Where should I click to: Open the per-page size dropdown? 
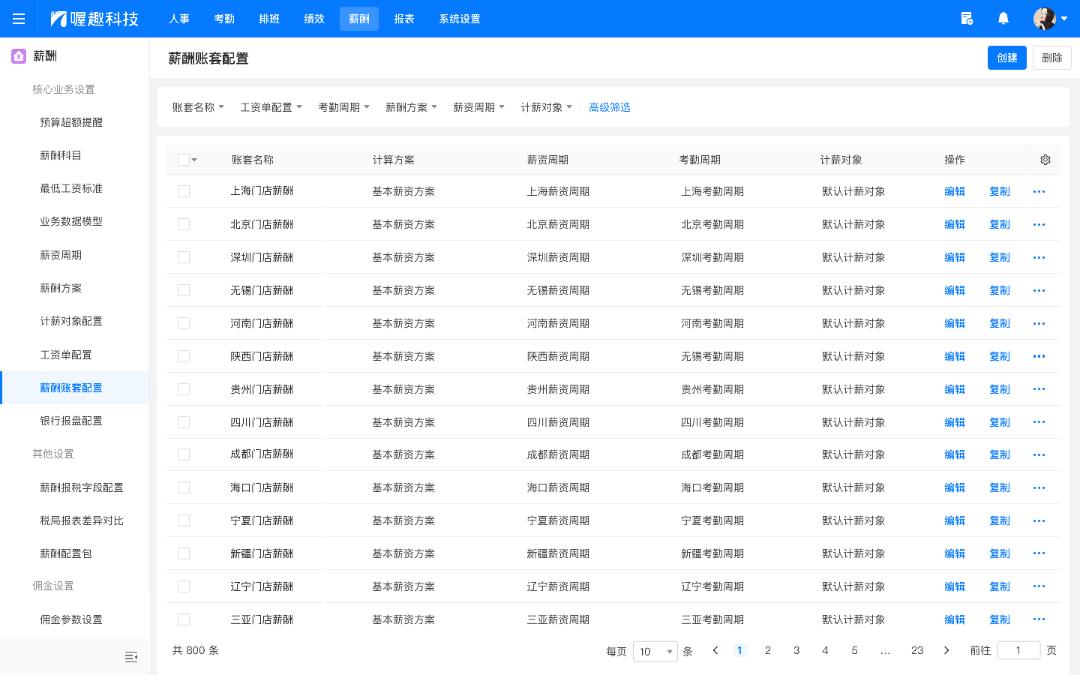tap(656, 651)
